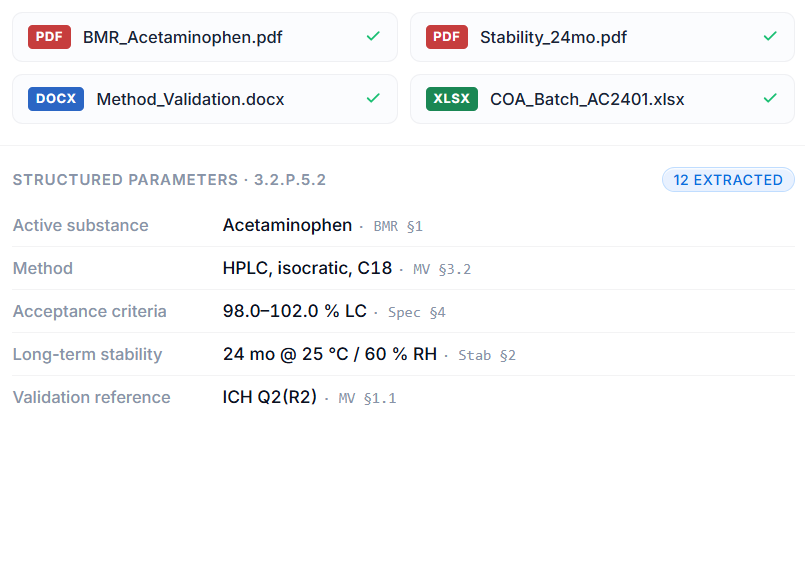Open the BMR_Acetaminophen.pdf file name
The width and height of the screenshot is (805, 565).
click(183, 37)
